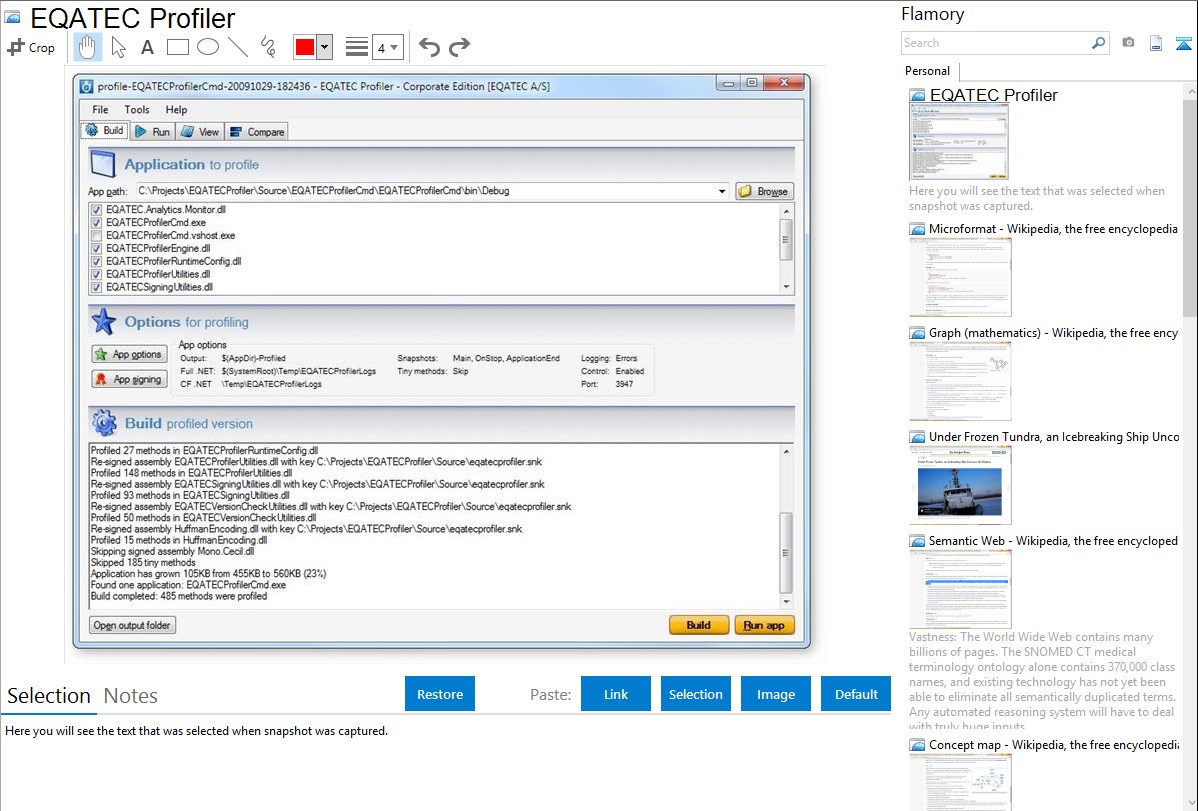The image size is (1198, 811).
Task: Open Graph (mathematics) snapshot thumbnail
Action: click(960, 381)
